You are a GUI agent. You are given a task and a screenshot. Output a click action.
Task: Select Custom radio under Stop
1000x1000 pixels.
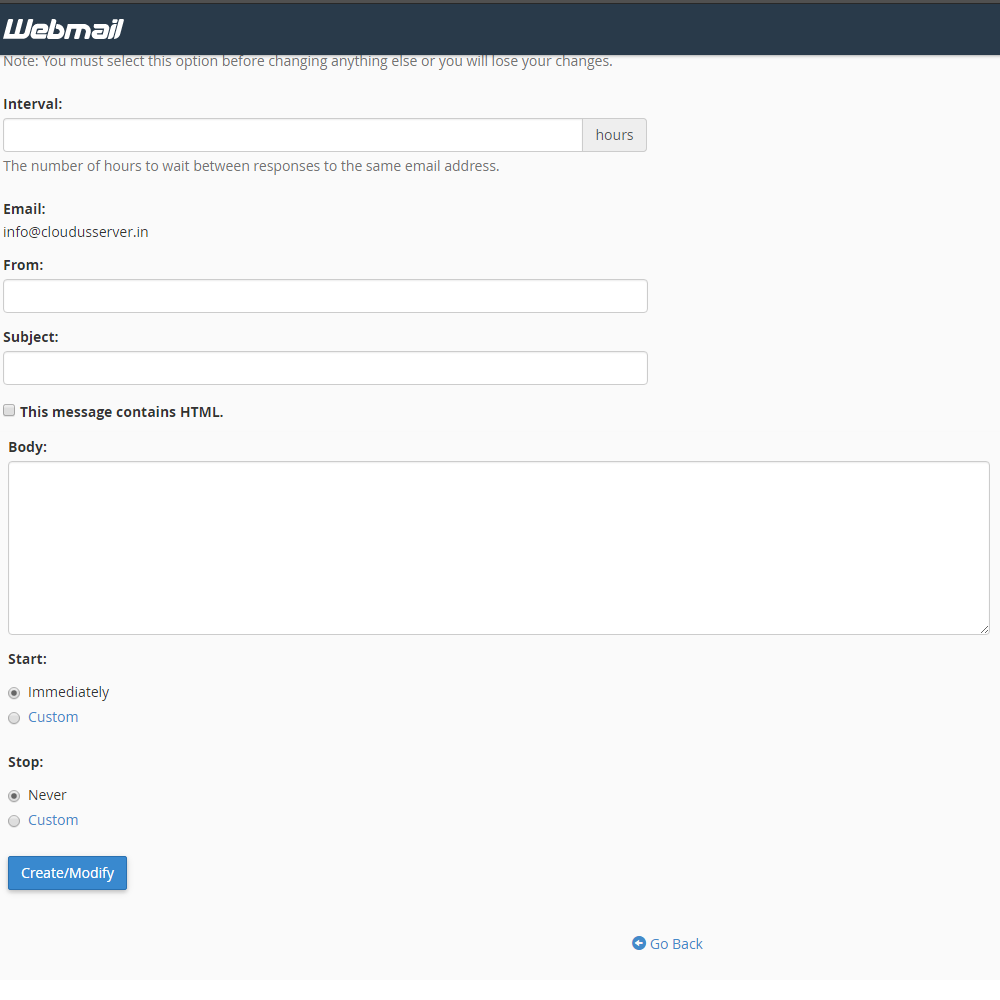click(14, 821)
